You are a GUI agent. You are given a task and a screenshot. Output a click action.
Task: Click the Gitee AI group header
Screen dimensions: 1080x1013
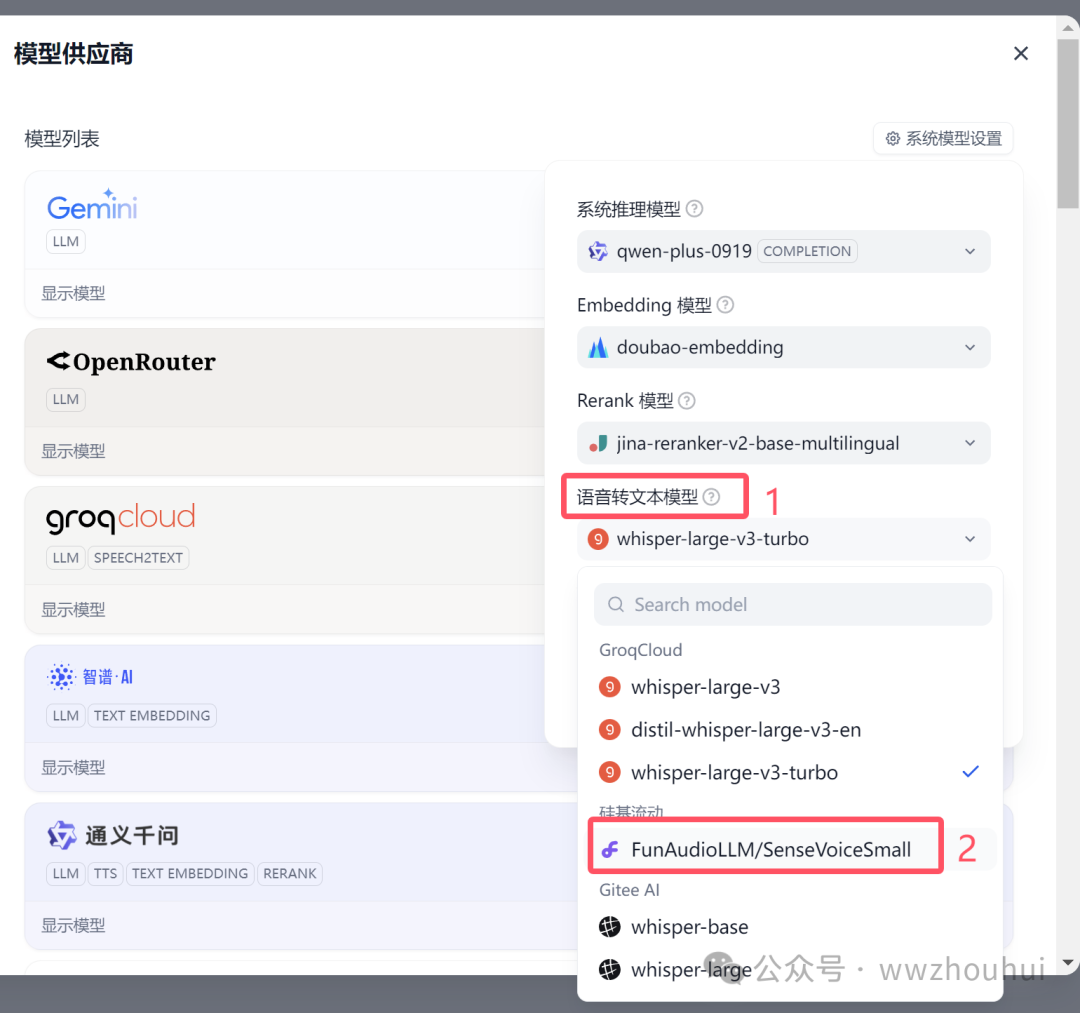[x=629, y=890]
